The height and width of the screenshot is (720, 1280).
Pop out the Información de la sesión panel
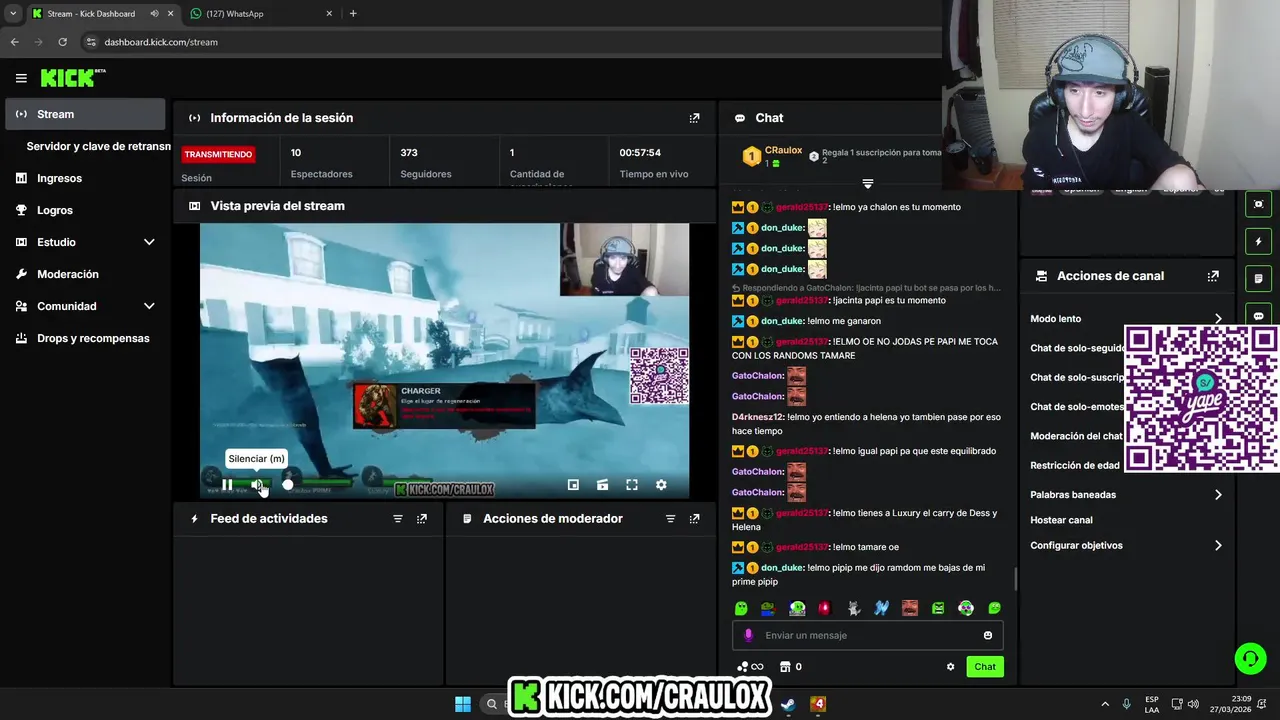[x=694, y=118]
